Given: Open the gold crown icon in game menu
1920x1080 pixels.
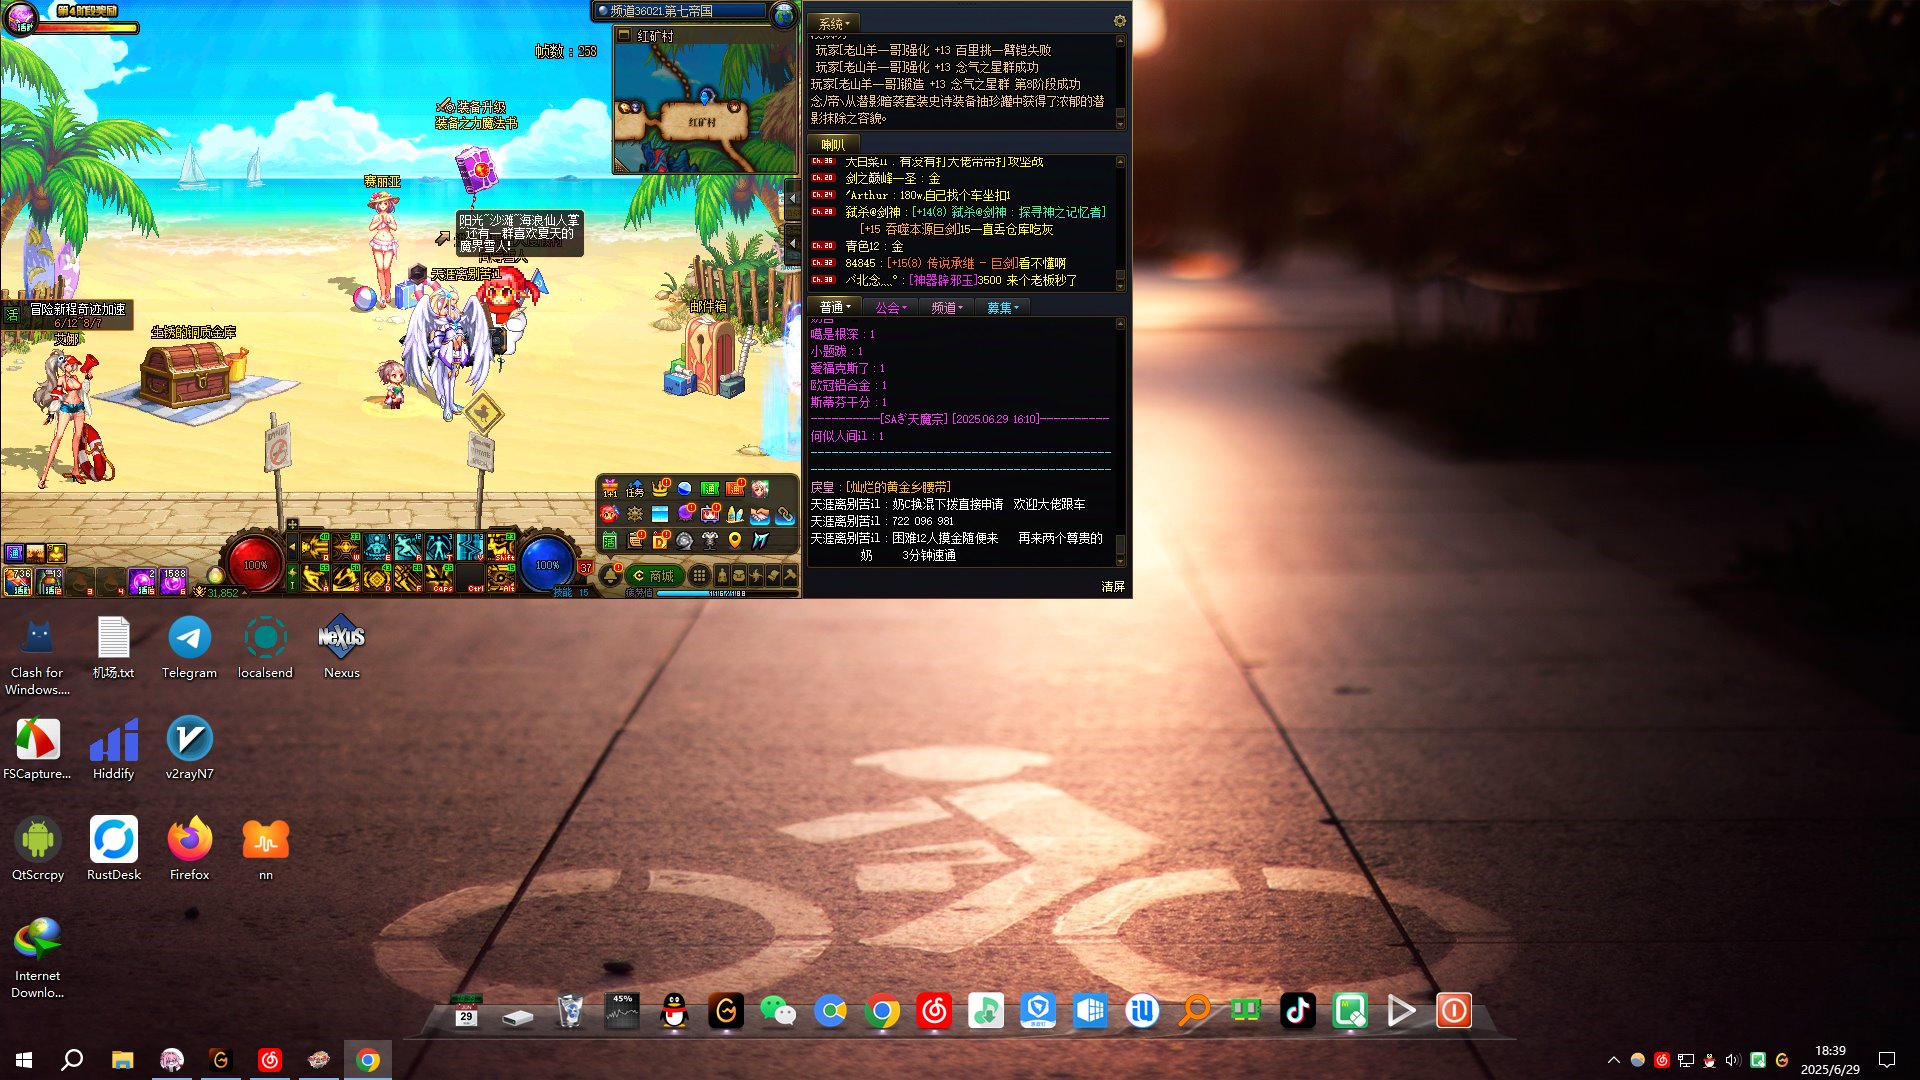Looking at the screenshot, I should 660,488.
